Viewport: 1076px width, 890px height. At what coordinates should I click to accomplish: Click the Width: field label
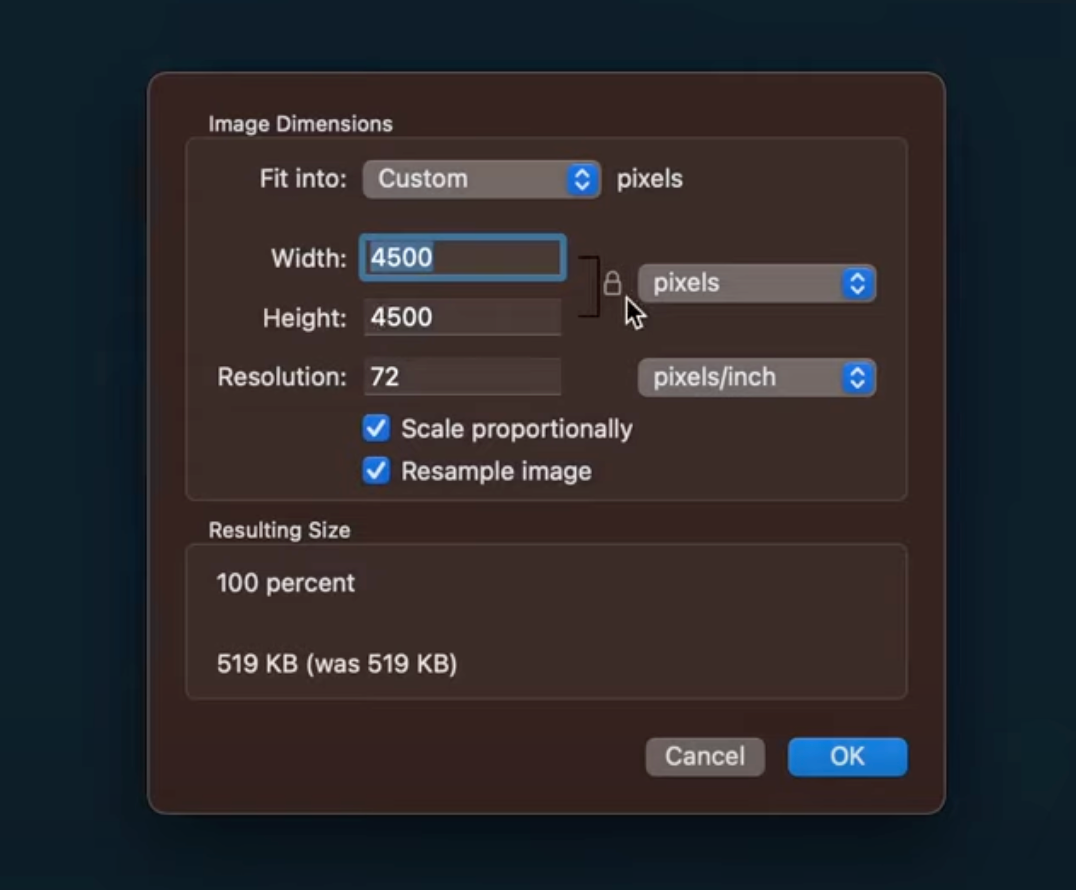tap(307, 258)
